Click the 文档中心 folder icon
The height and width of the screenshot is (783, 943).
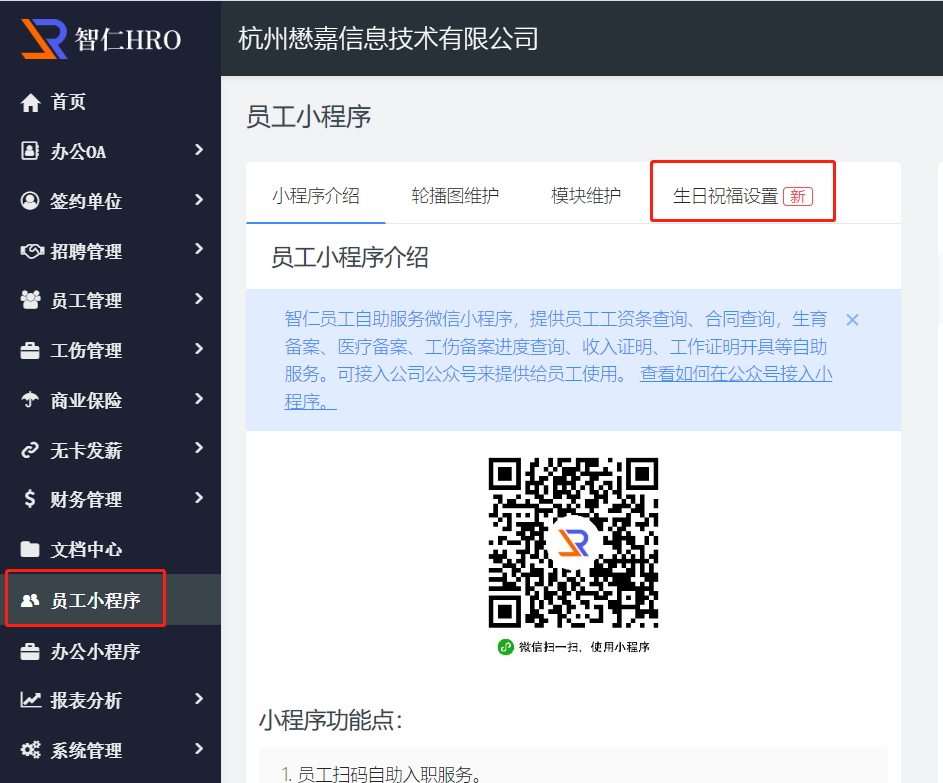(30, 549)
